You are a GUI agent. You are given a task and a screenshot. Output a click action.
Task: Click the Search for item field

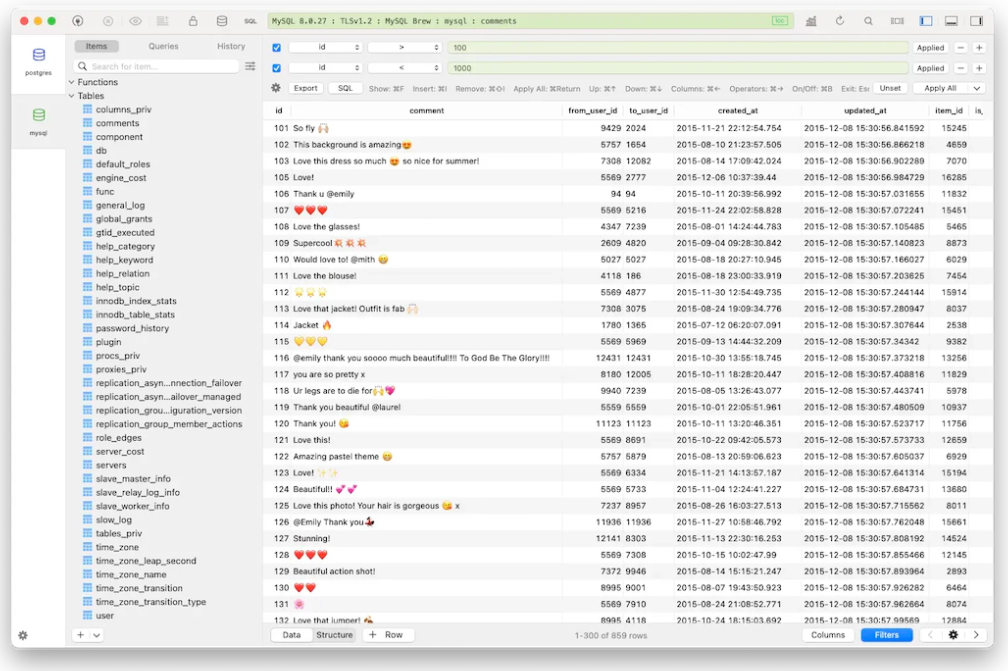click(157, 66)
